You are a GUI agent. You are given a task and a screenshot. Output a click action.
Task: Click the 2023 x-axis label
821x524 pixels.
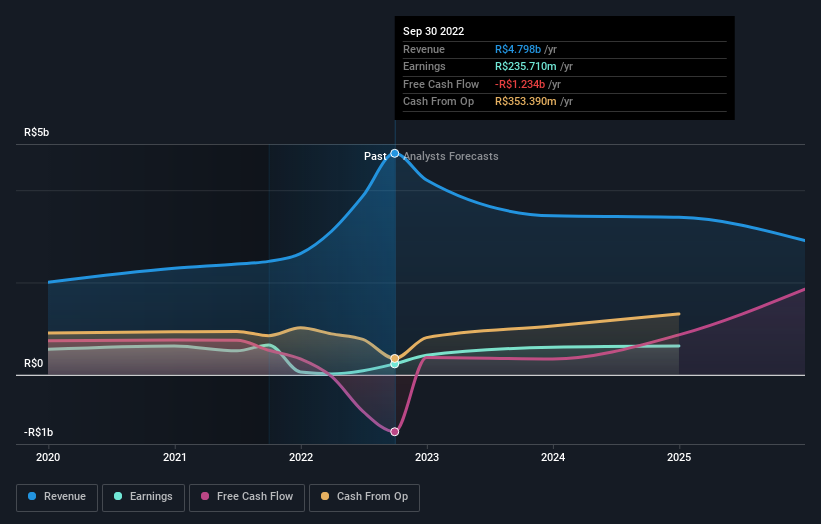tap(427, 457)
